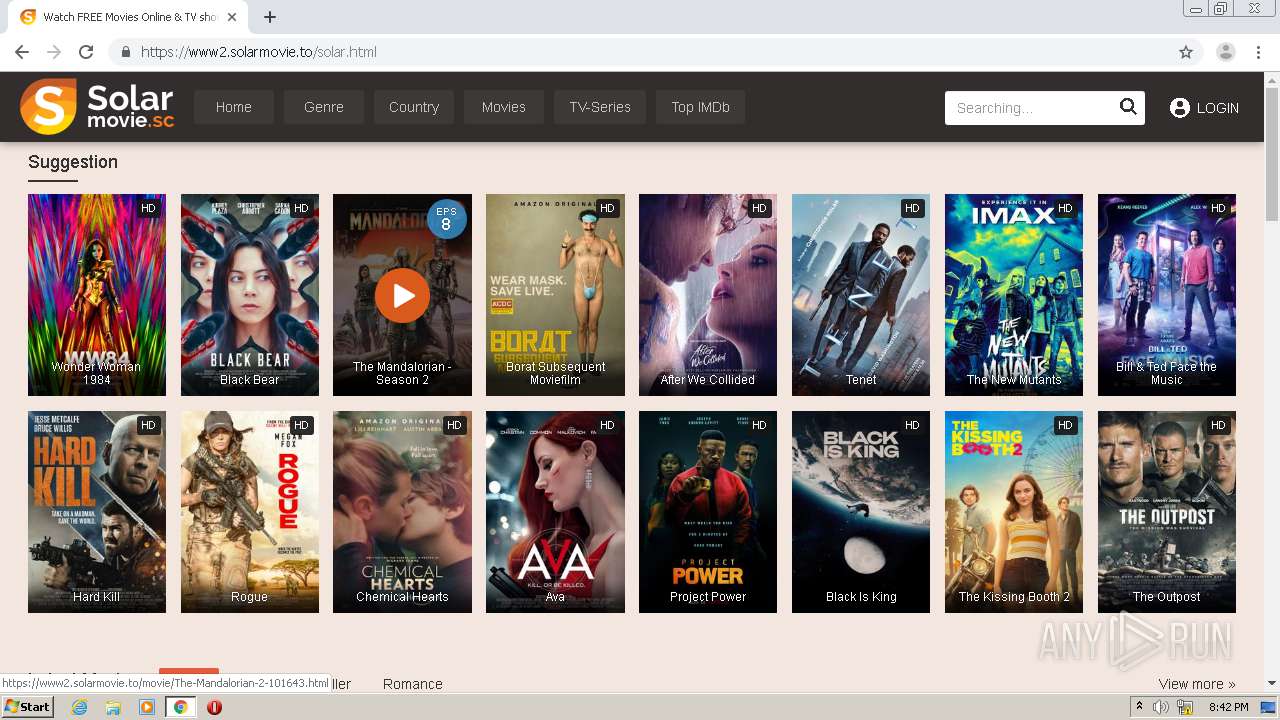1280x720 pixels.
Task: Bookmark this page with star icon
Action: (1186, 52)
